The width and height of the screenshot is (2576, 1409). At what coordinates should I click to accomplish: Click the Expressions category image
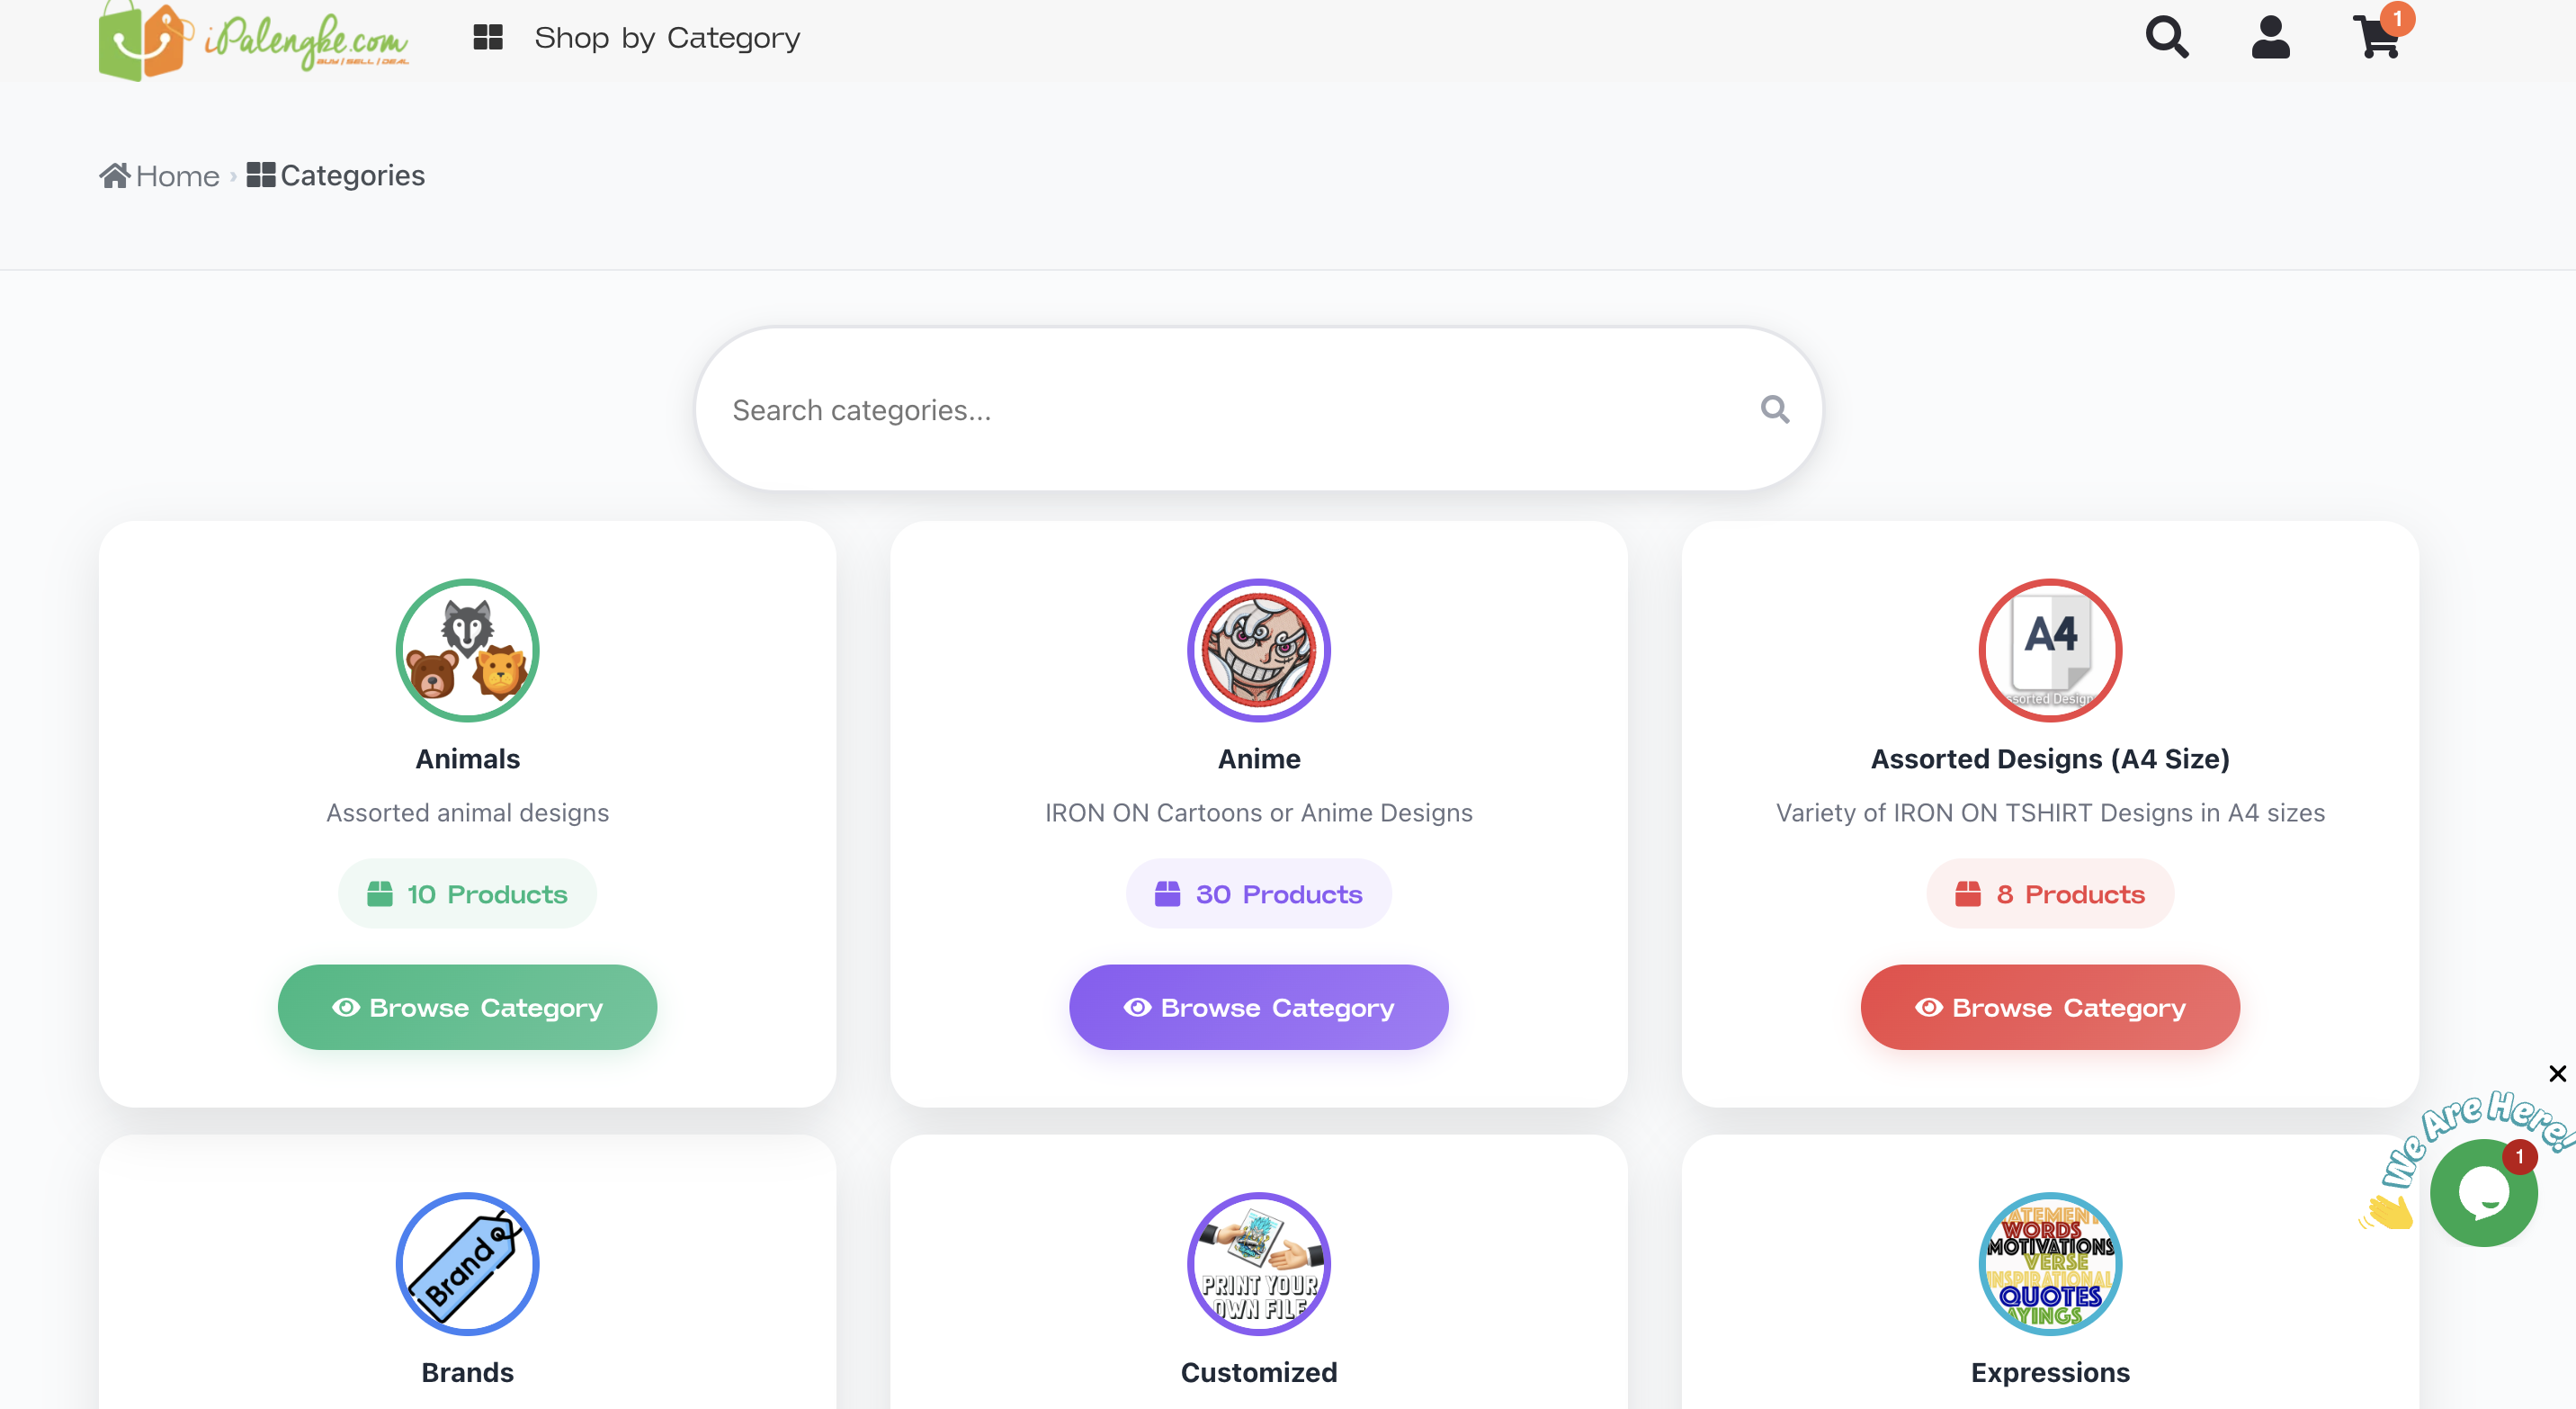[2050, 1264]
